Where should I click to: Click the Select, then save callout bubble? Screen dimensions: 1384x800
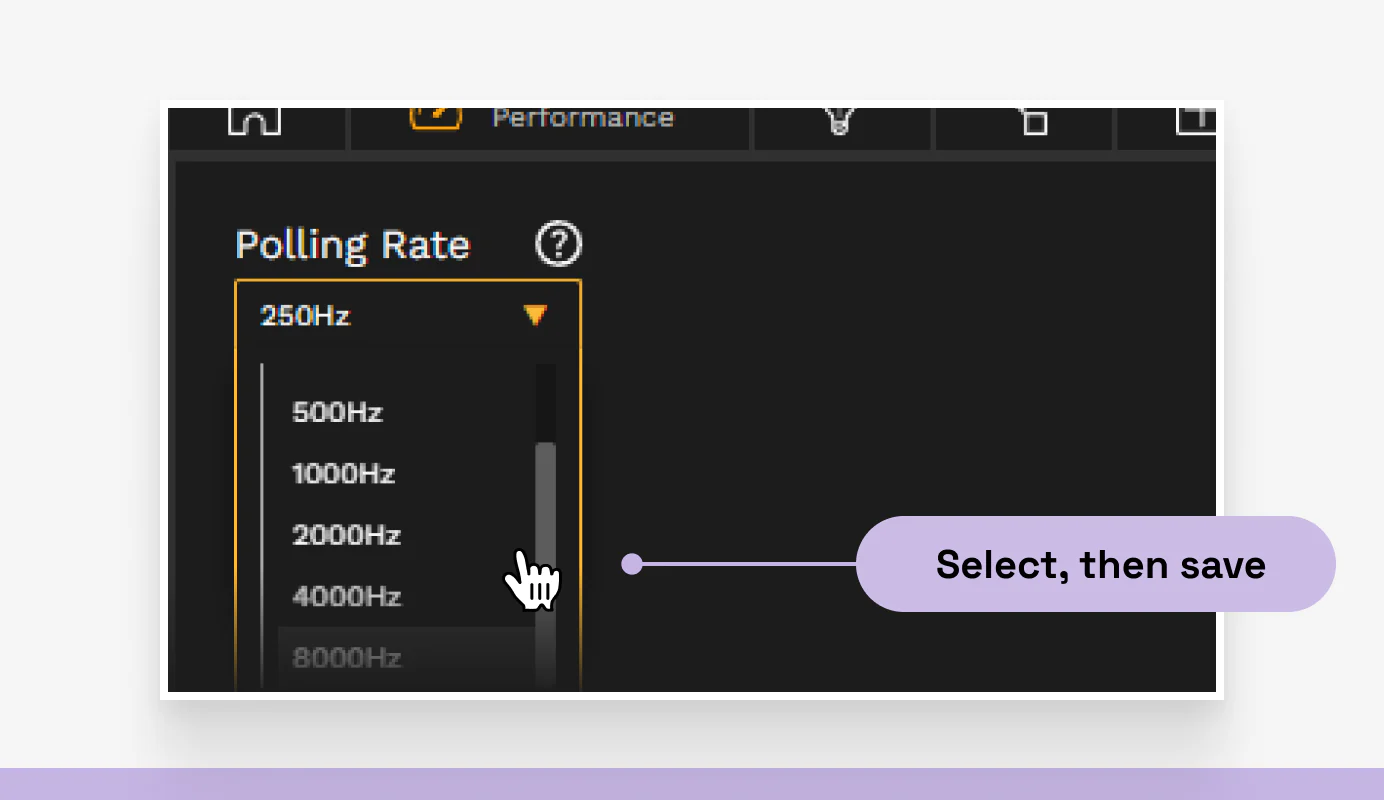[x=1100, y=564]
